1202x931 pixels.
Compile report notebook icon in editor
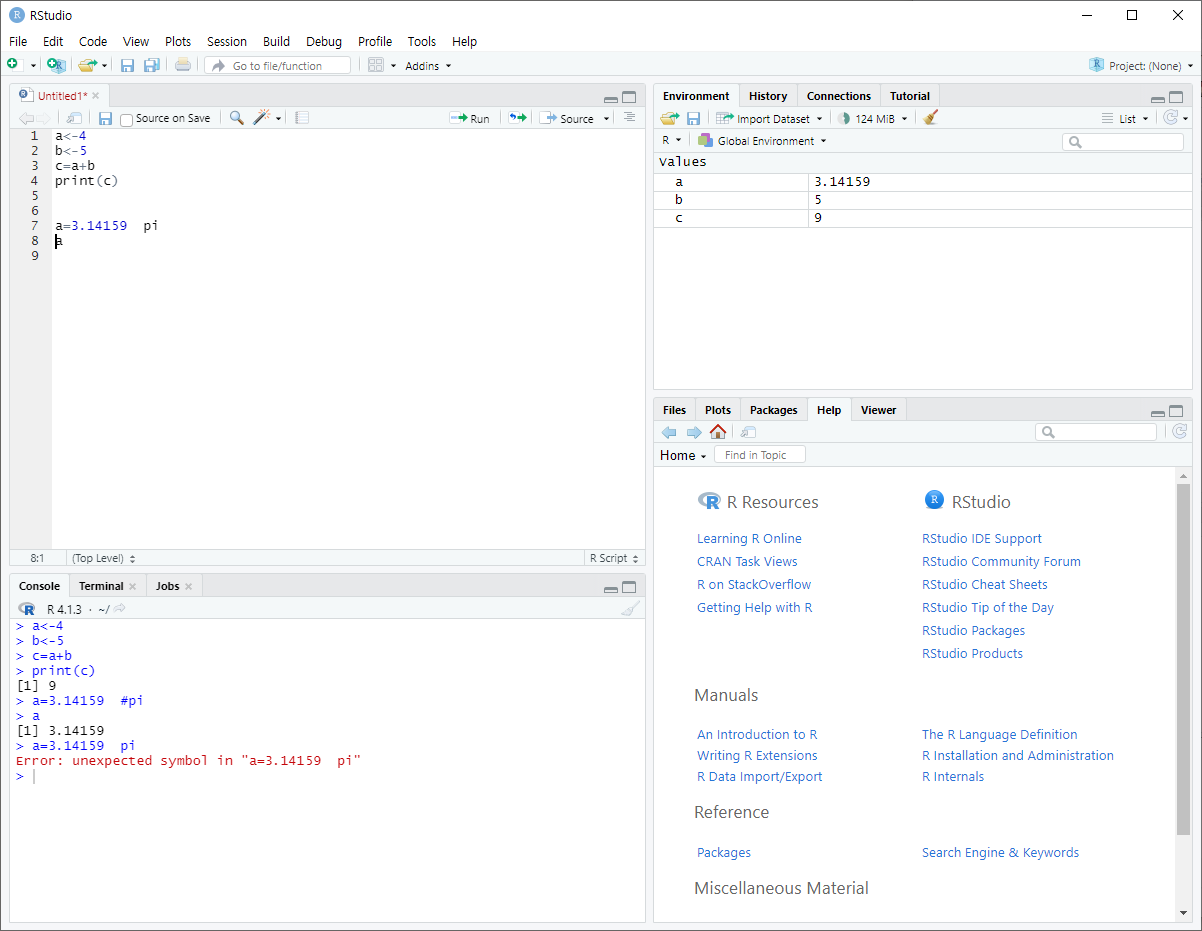(302, 118)
